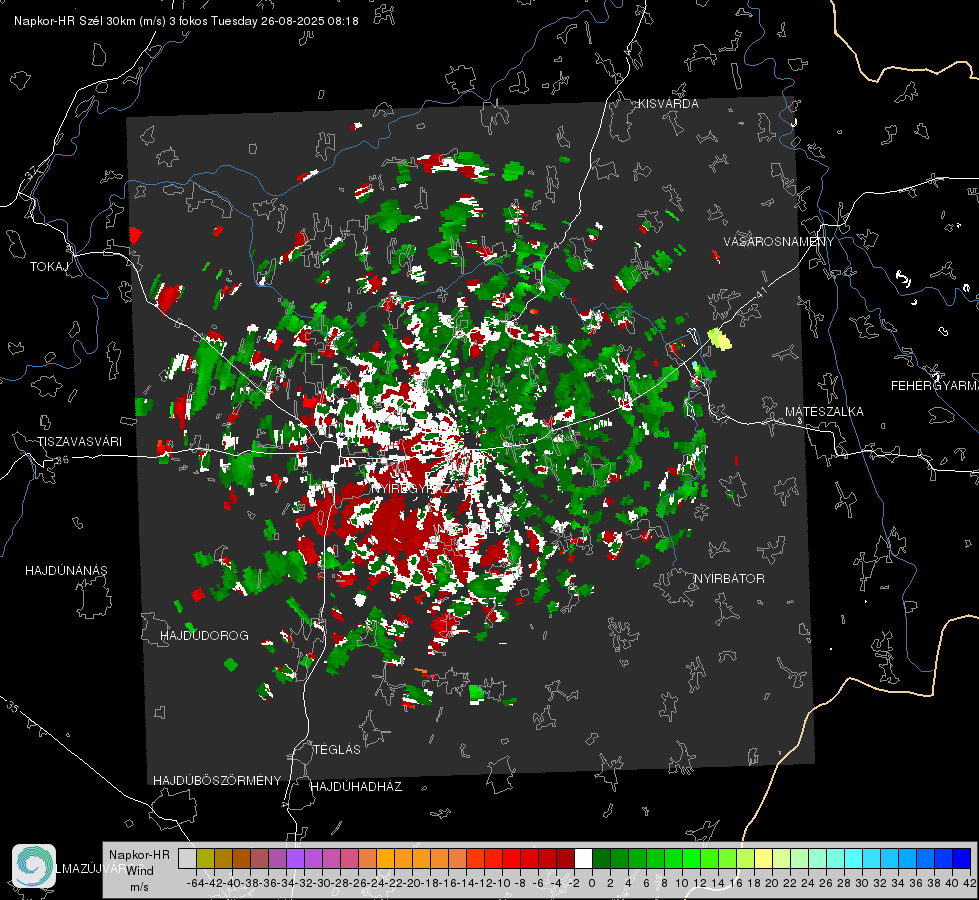This screenshot has height=900, width=979.
Task: Select the grey swatch at legend start
Action: coord(187,858)
